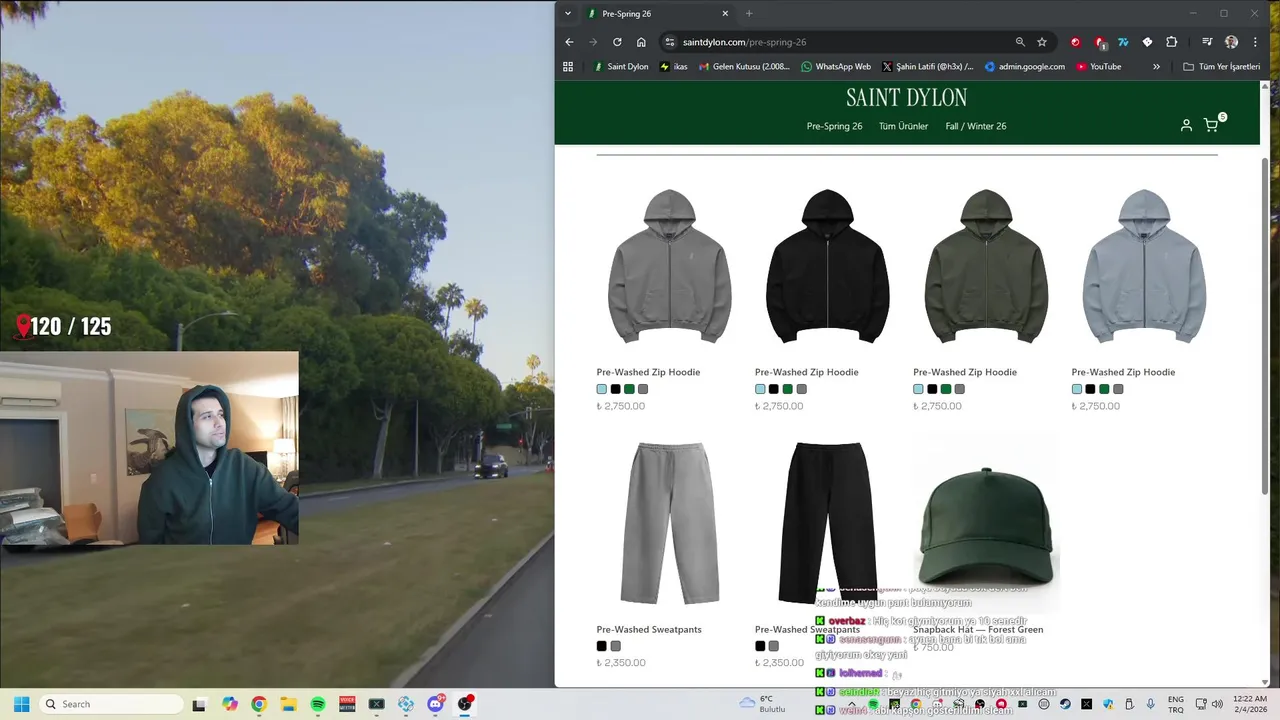Go to the browser home page
The image size is (1280, 720).
[x=641, y=42]
